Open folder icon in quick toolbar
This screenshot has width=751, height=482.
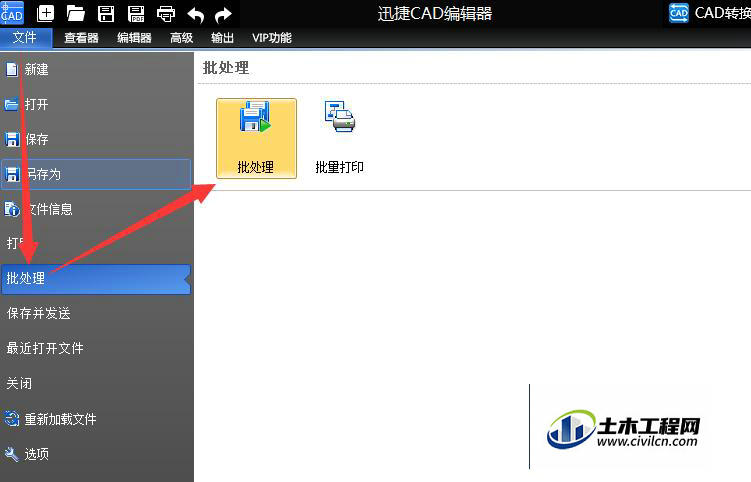[x=76, y=13]
